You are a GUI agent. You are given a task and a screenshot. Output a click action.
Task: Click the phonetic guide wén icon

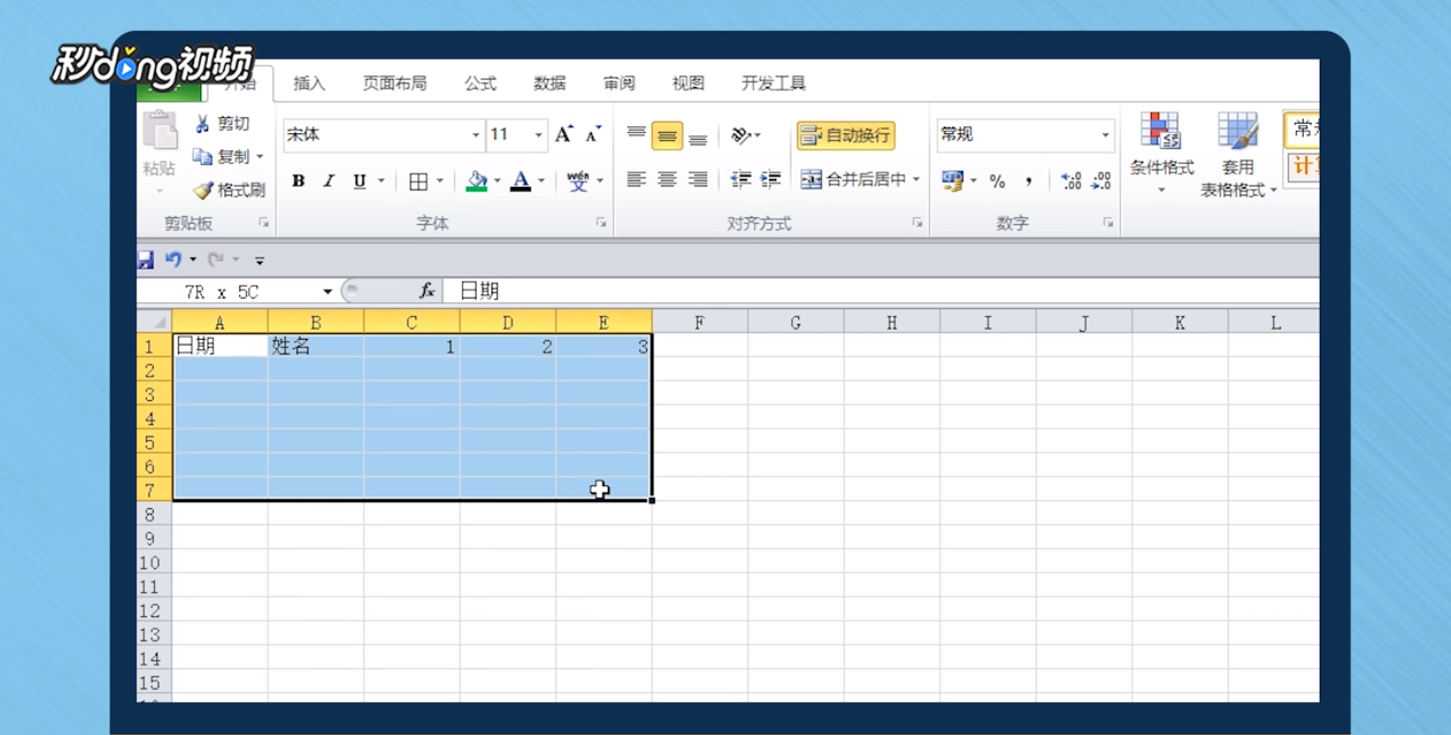pos(578,181)
